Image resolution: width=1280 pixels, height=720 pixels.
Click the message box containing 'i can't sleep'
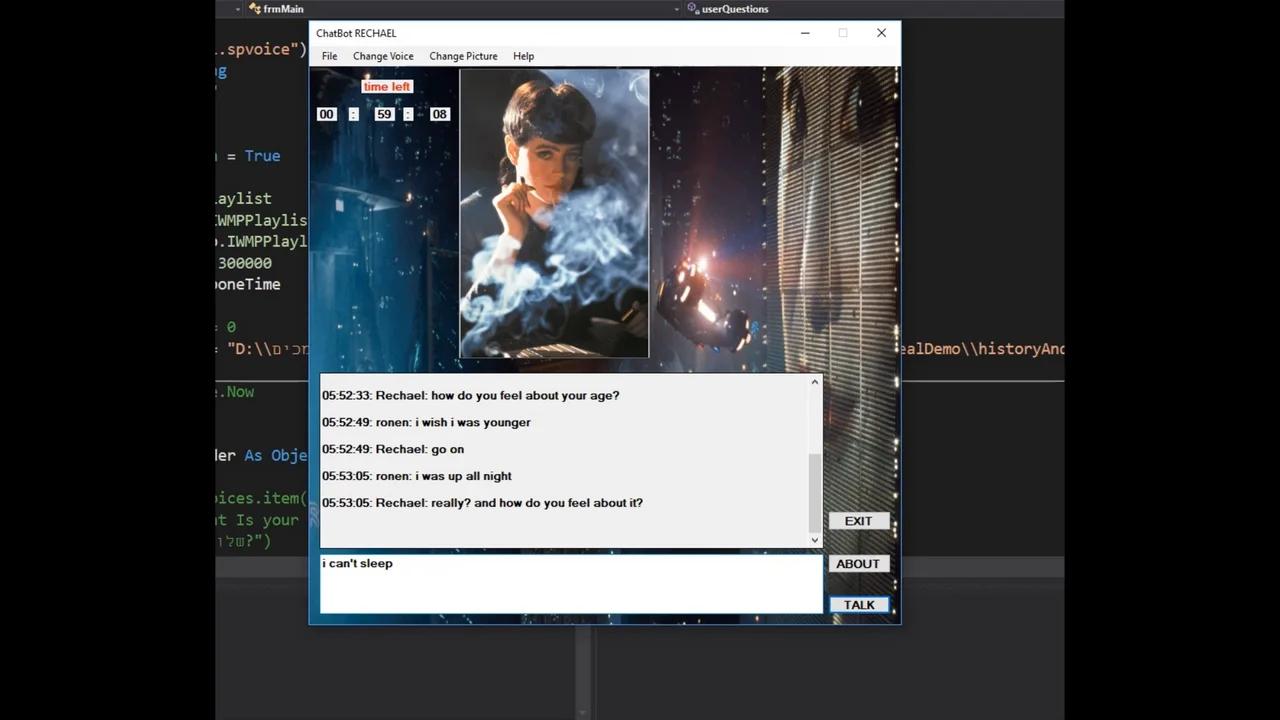[x=570, y=583]
